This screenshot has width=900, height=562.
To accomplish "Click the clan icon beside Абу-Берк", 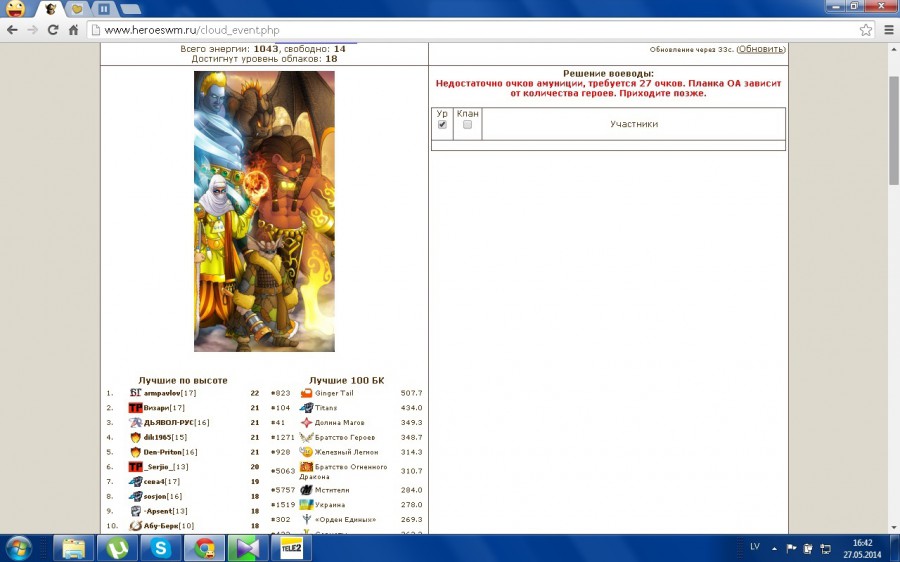I will (135, 526).
